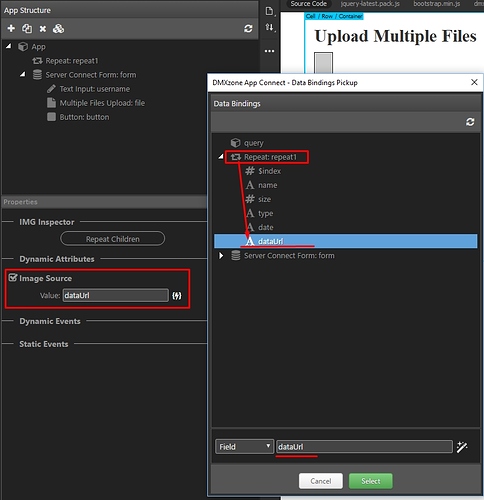Close the Data Bindings Pickup dialog
The height and width of the screenshot is (500, 484).
click(x=474, y=82)
